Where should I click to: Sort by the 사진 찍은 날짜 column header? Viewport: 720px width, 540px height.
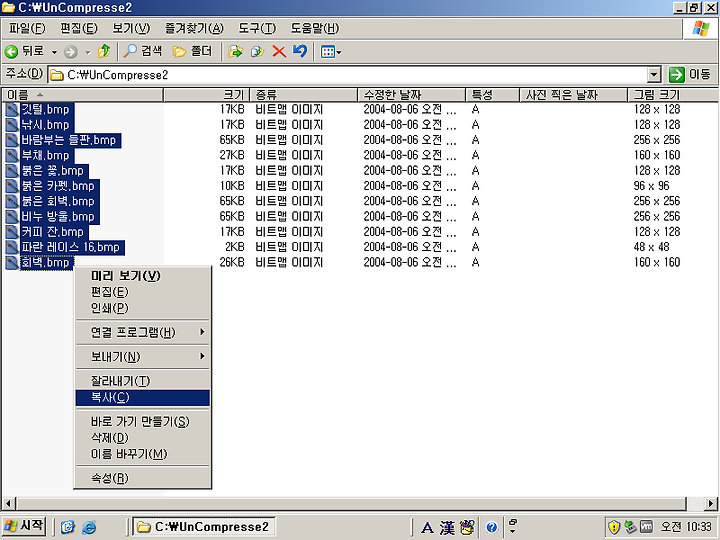click(x=573, y=95)
